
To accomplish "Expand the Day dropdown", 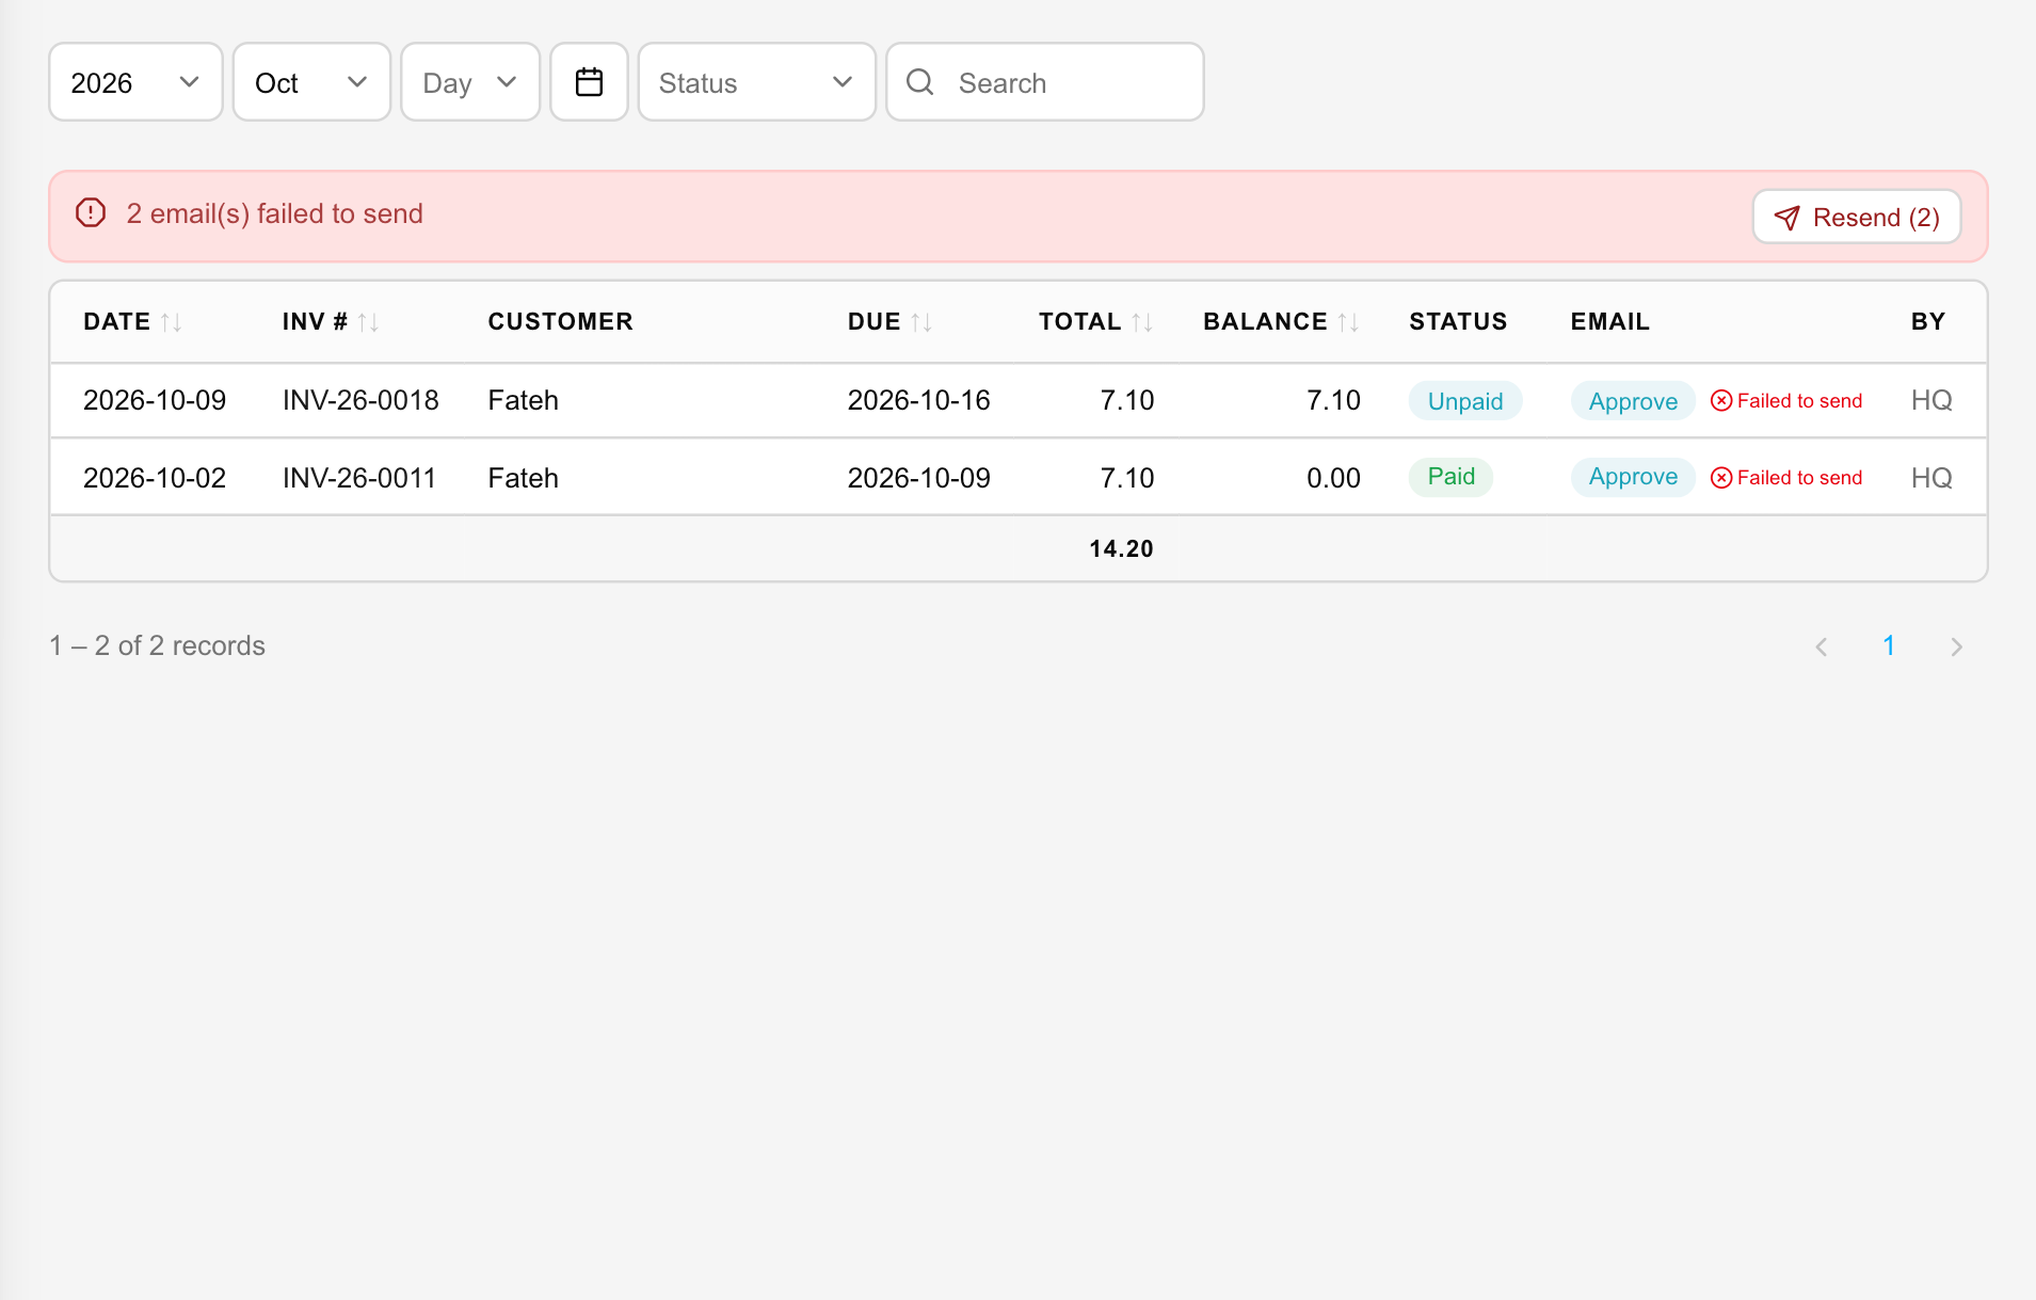I will (470, 82).
